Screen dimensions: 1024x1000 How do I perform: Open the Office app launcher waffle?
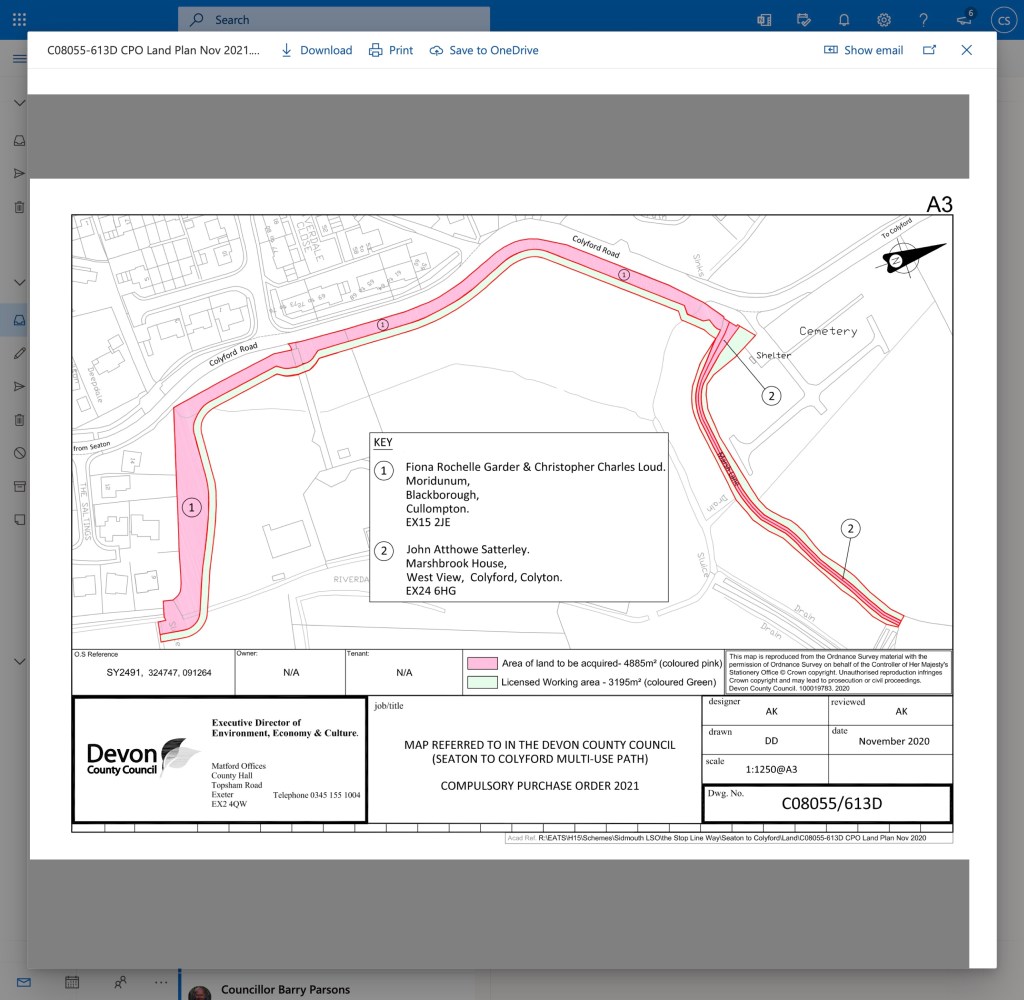coord(19,19)
